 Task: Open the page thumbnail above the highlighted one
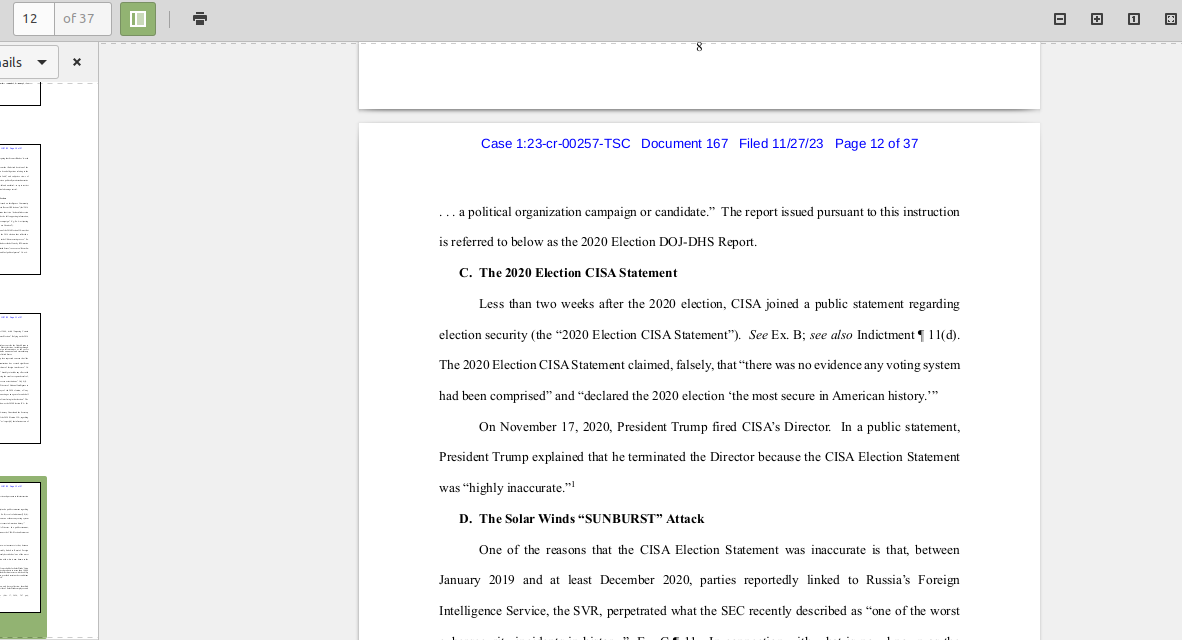pos(20,378)
